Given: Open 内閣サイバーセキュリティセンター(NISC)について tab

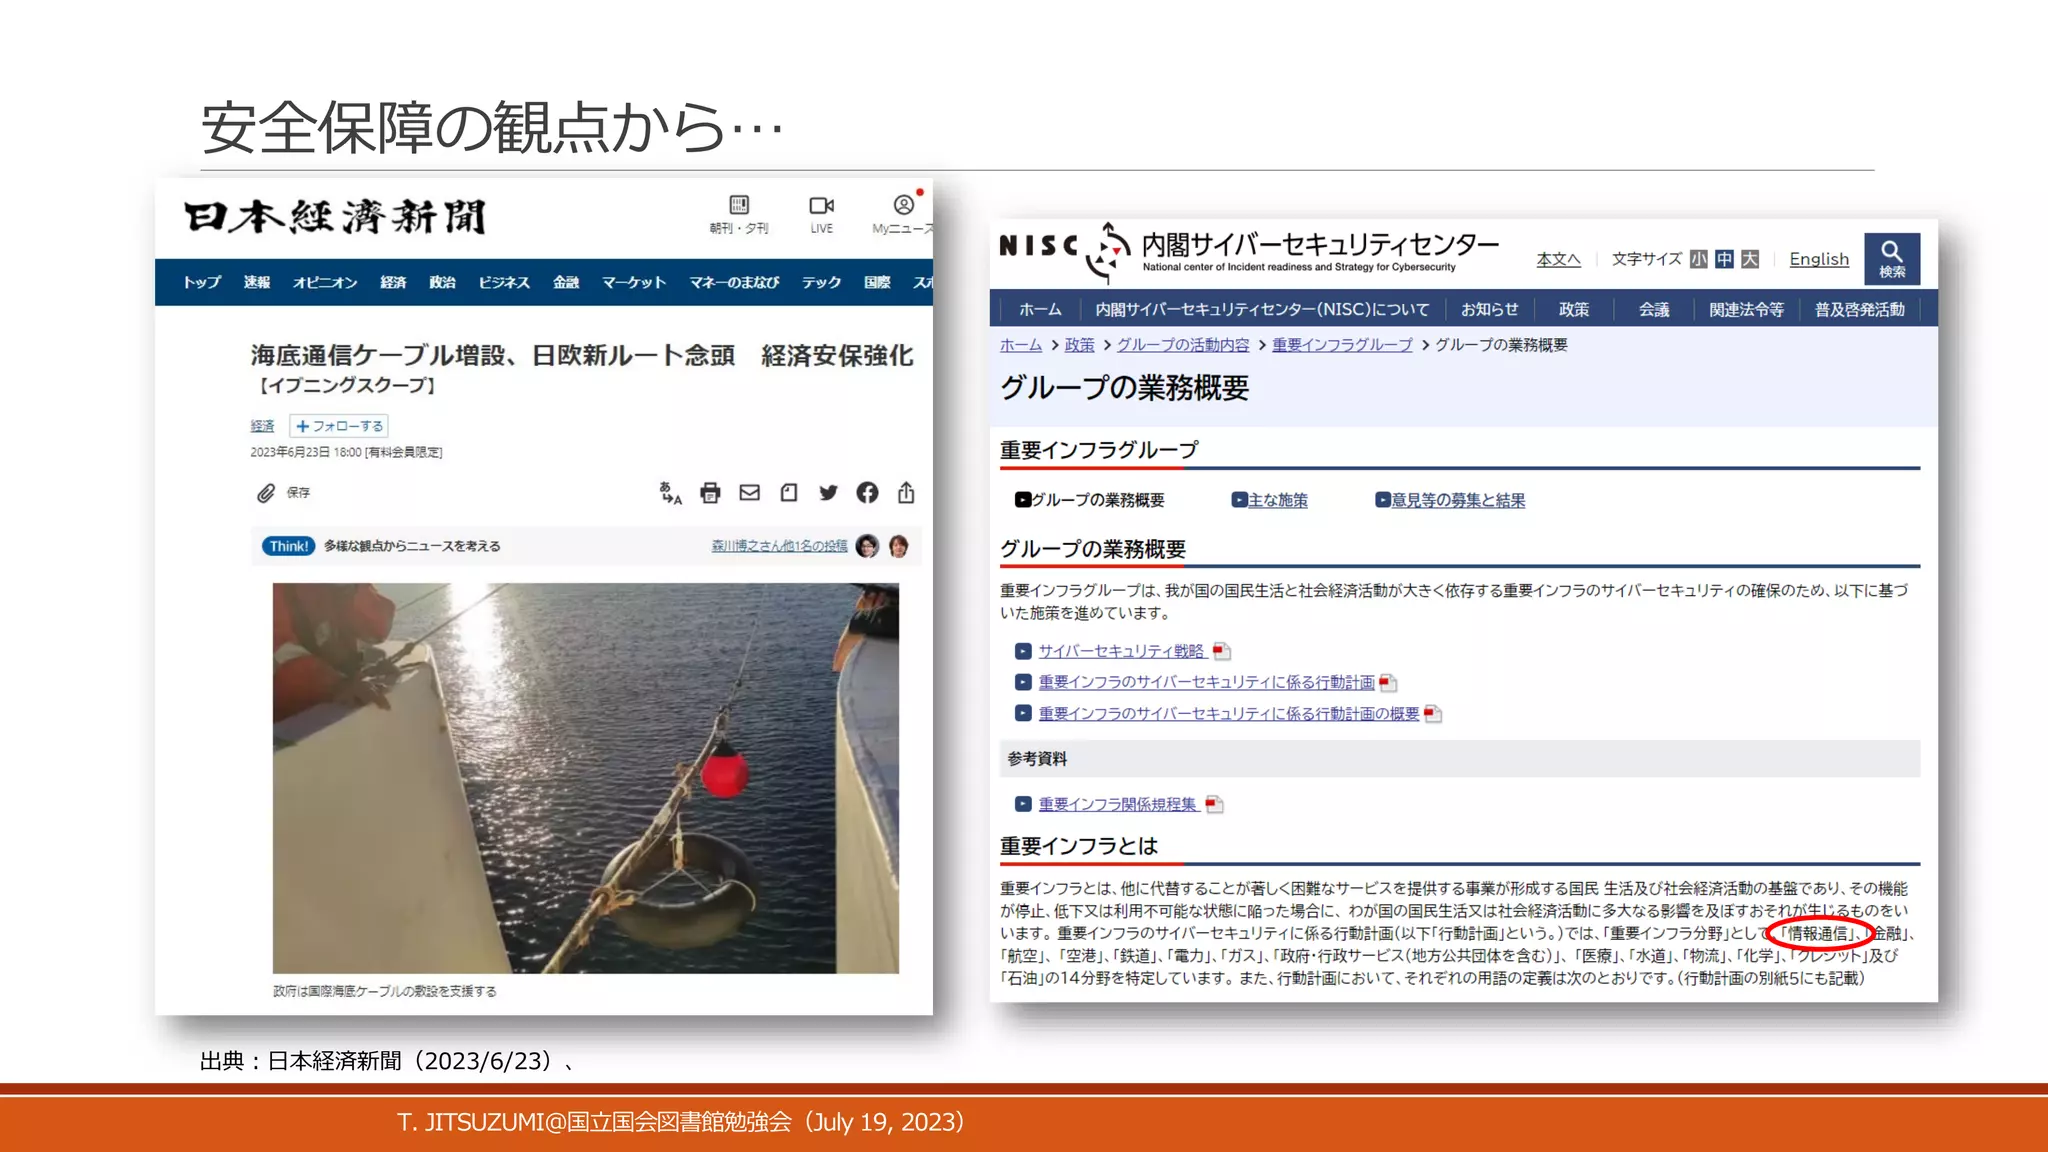Looking at the screenshot, I should [1262, 310].
